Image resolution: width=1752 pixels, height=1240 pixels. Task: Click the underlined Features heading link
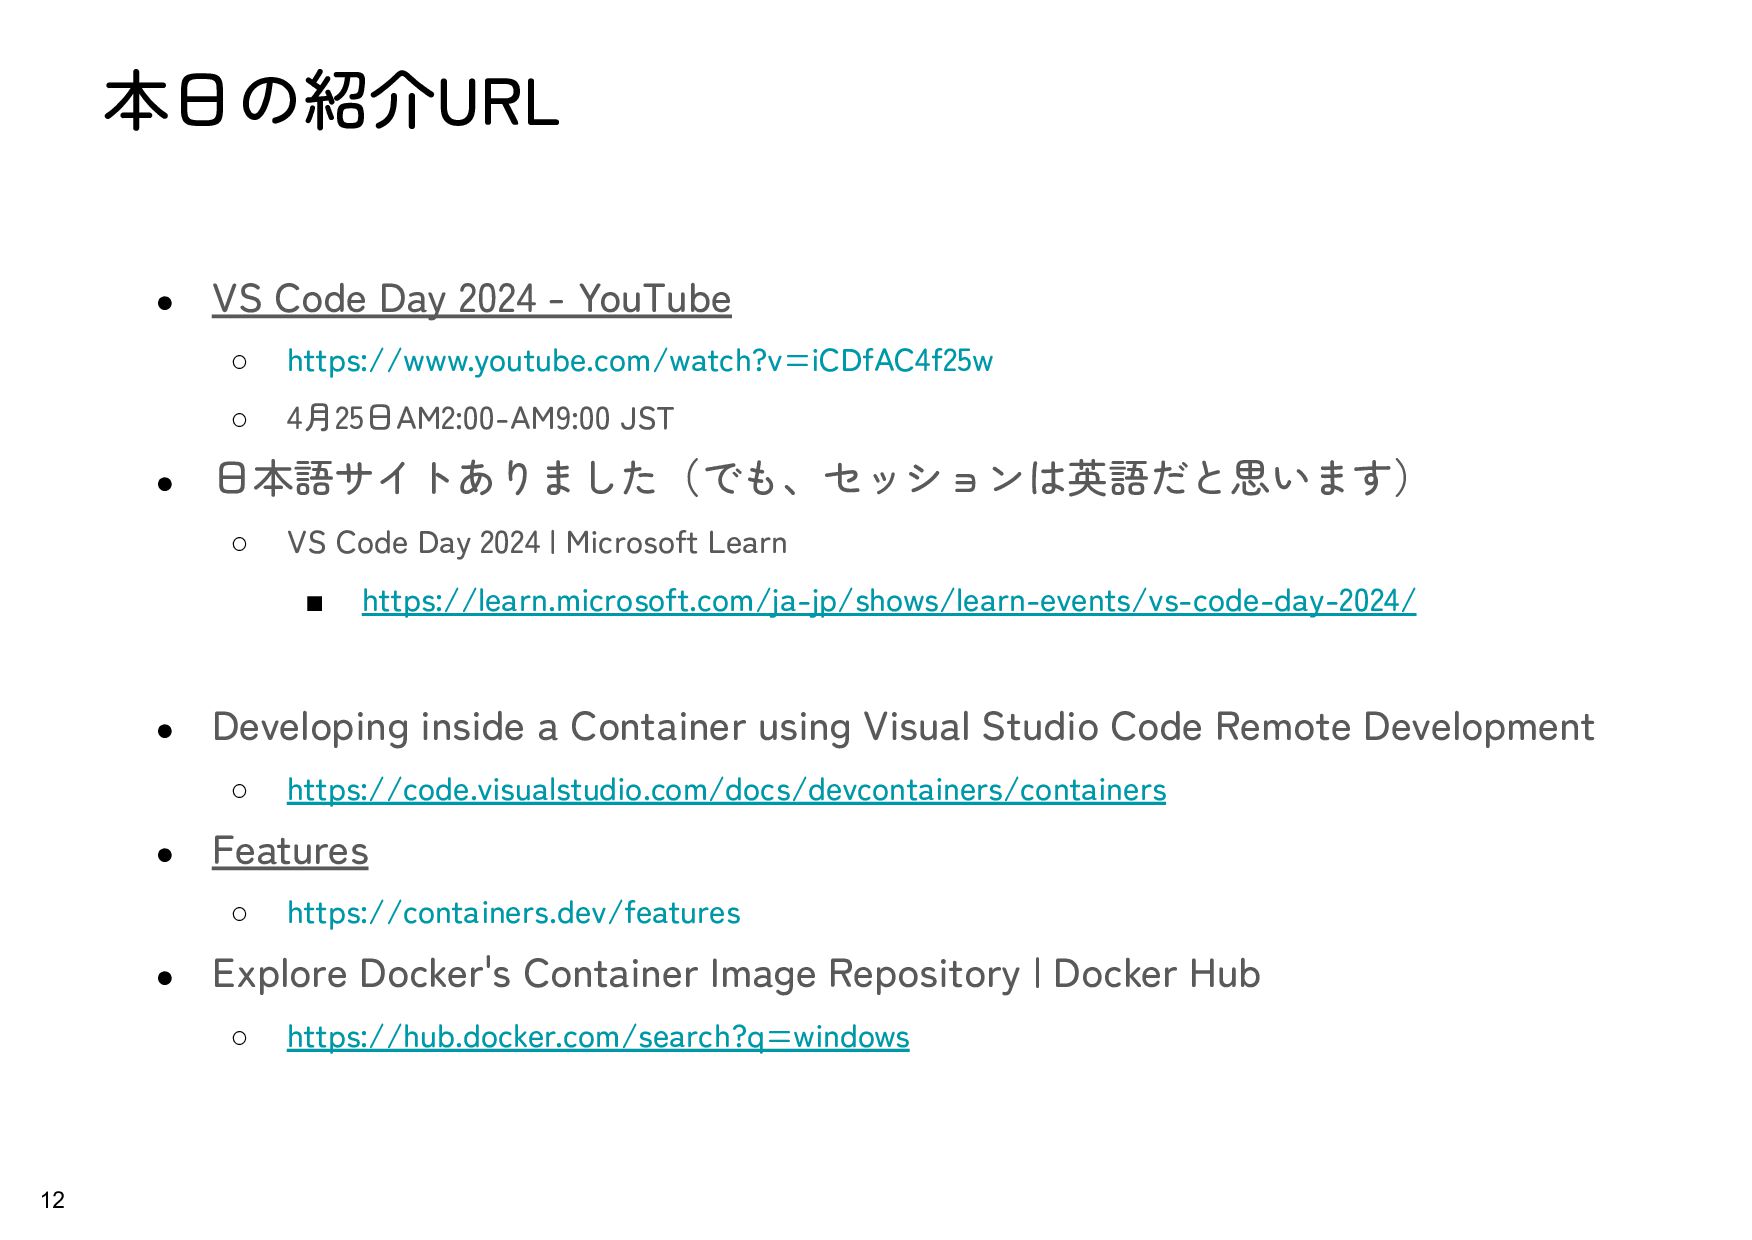(290, 851)
